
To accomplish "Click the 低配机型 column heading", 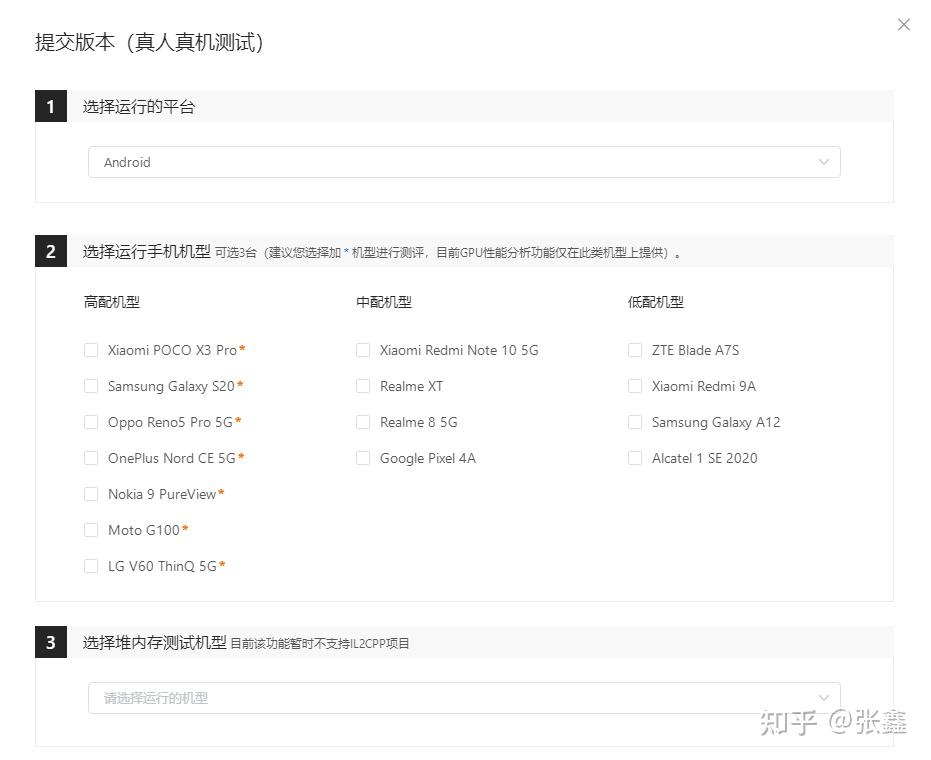I will coord(656,302).
